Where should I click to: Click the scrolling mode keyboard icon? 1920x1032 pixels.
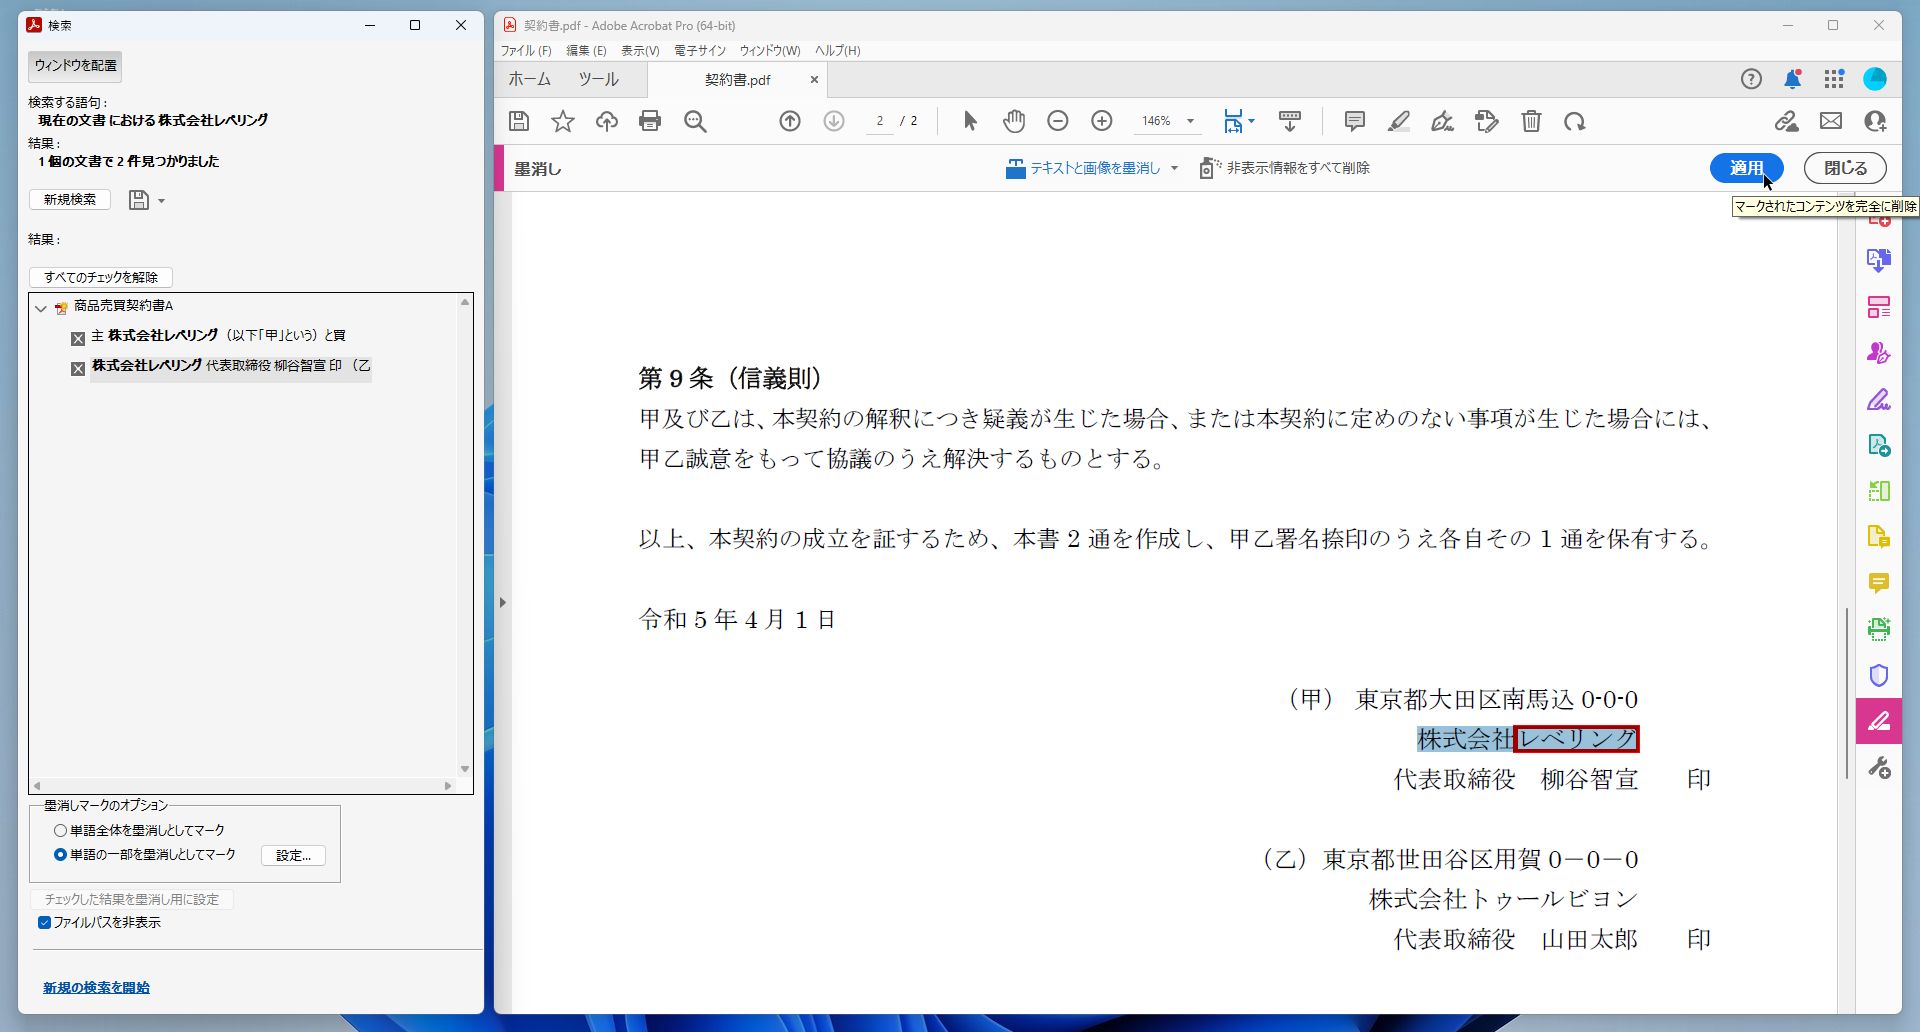tap(1290, 121)
